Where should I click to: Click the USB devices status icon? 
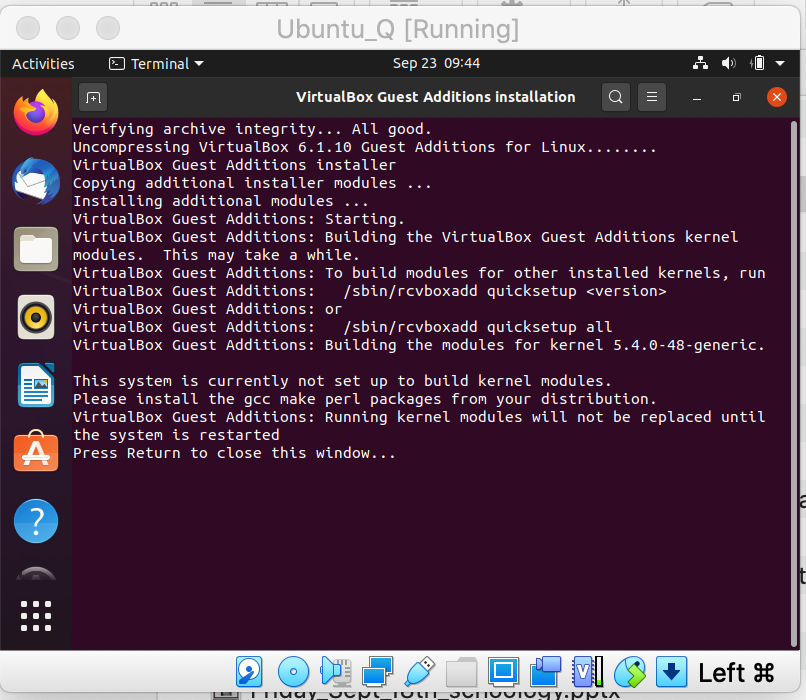pyautogui.click(x=420, y=671)
